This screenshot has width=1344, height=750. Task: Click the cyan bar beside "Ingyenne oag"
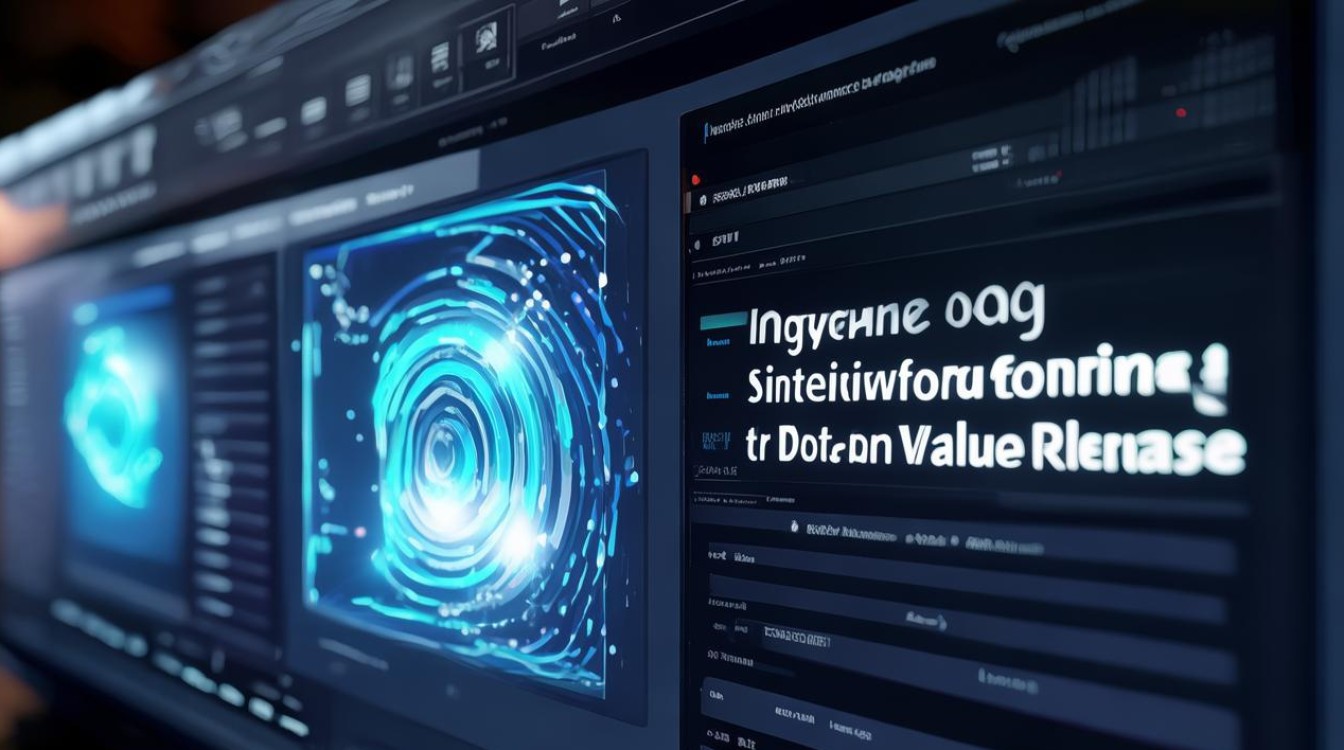click(x=723, y=320)
